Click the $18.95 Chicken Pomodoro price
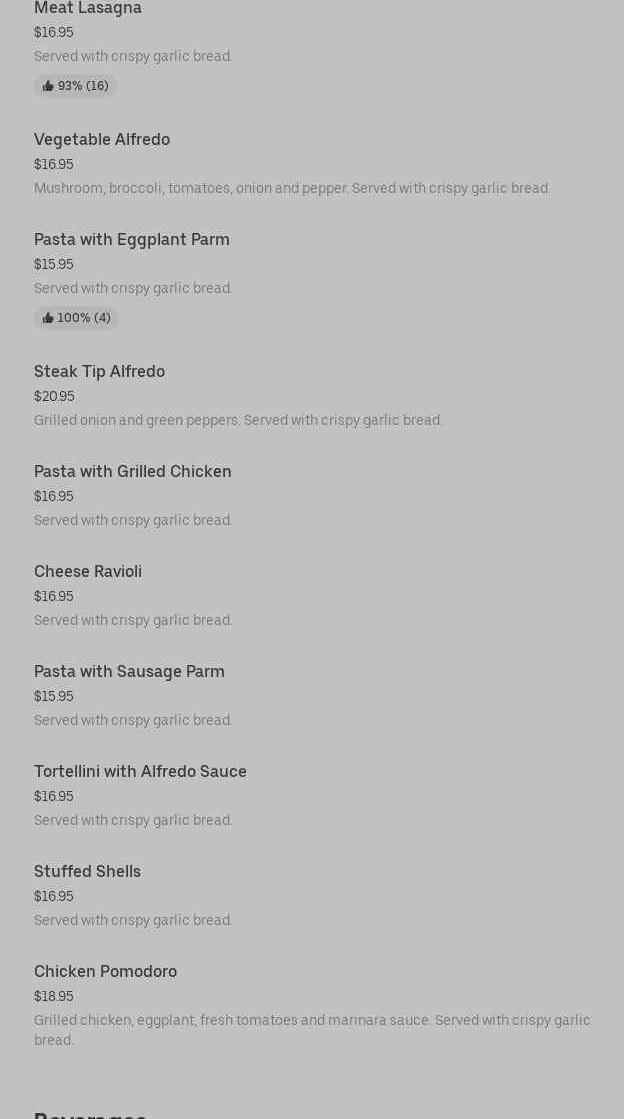The image size is (624, 1119). 54,997
